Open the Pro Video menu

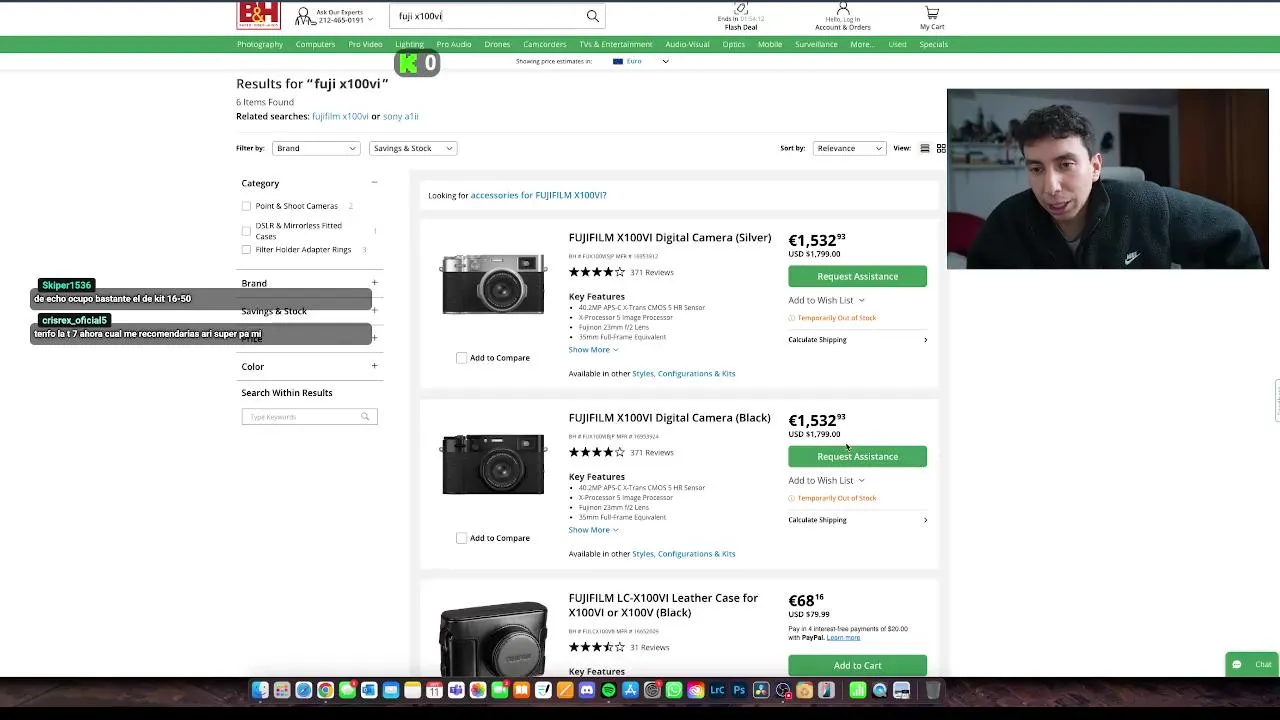click(x=365, y=44)
